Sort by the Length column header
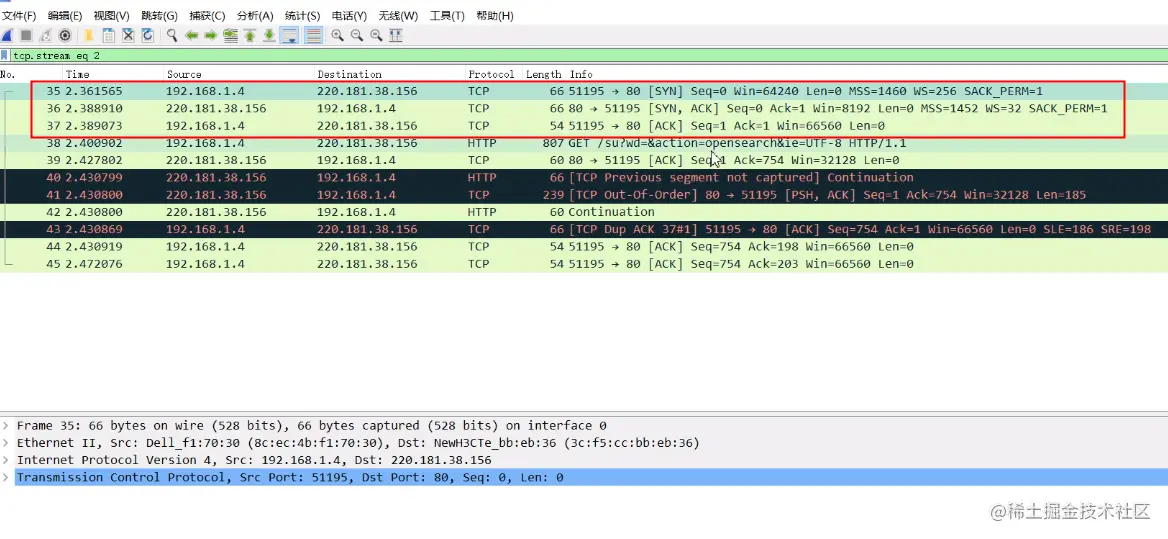1168x539 pixels. point(544,74)
